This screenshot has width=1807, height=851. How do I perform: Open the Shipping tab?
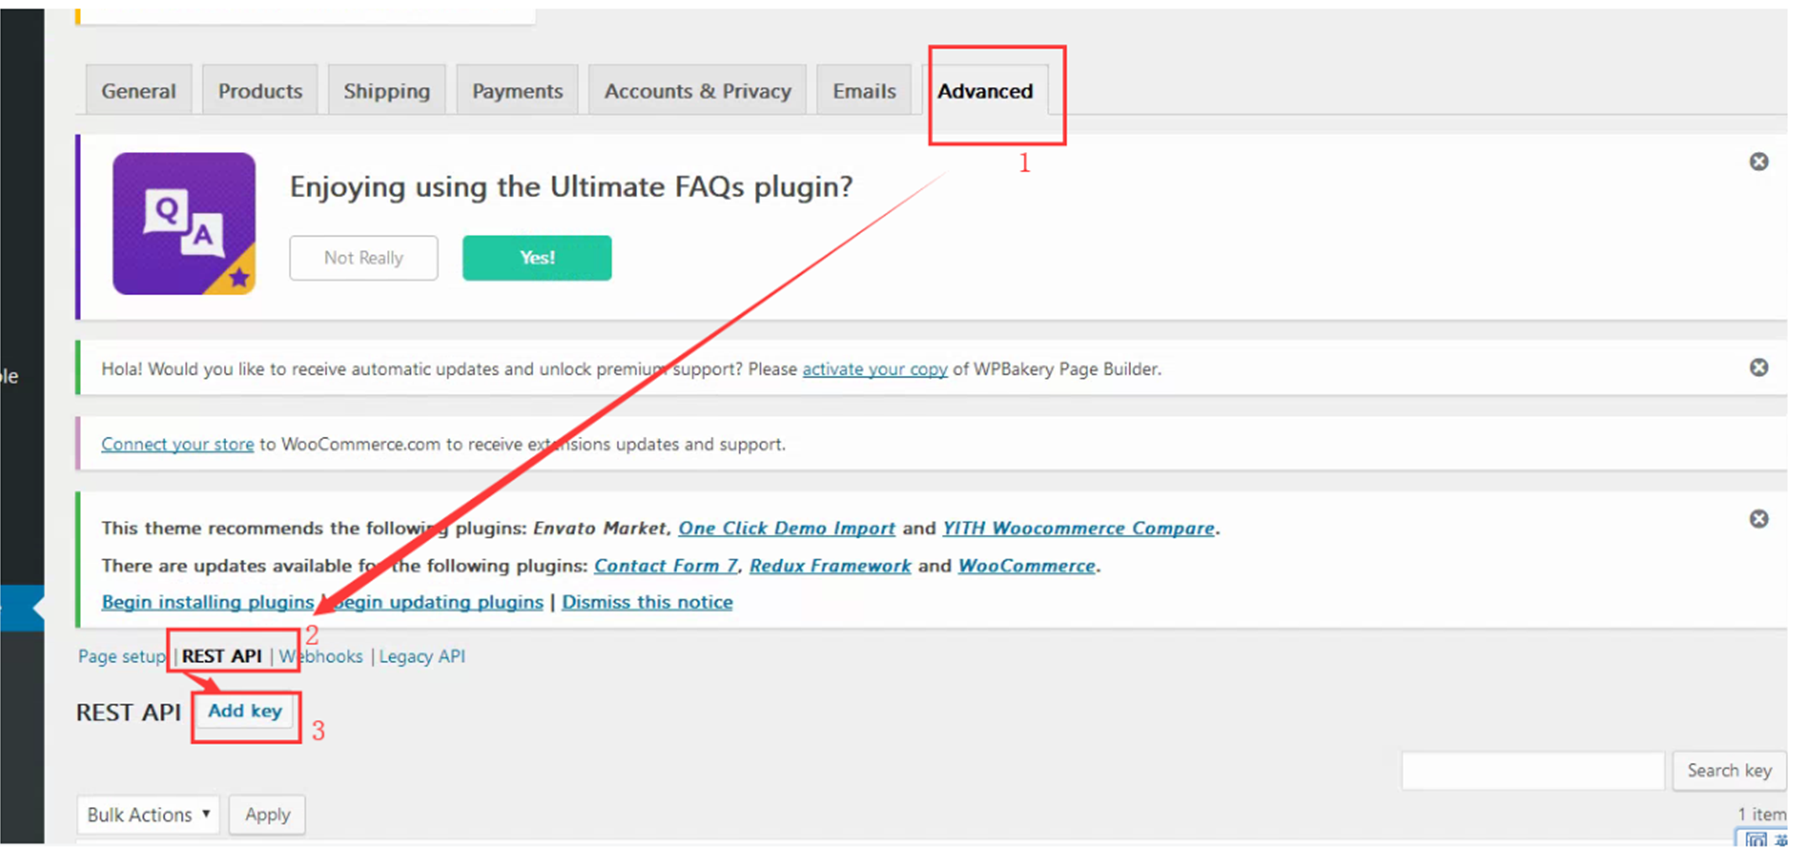pyautogui.click(x=387, y=91)
